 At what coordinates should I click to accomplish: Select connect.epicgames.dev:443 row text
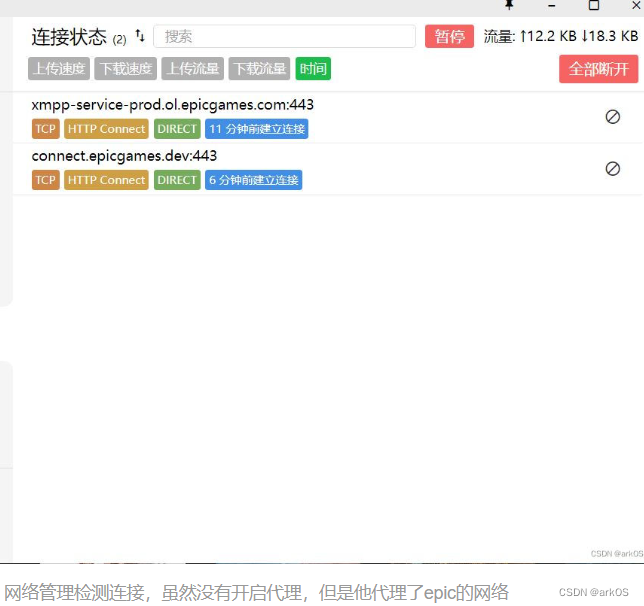(x=124, y=156)
